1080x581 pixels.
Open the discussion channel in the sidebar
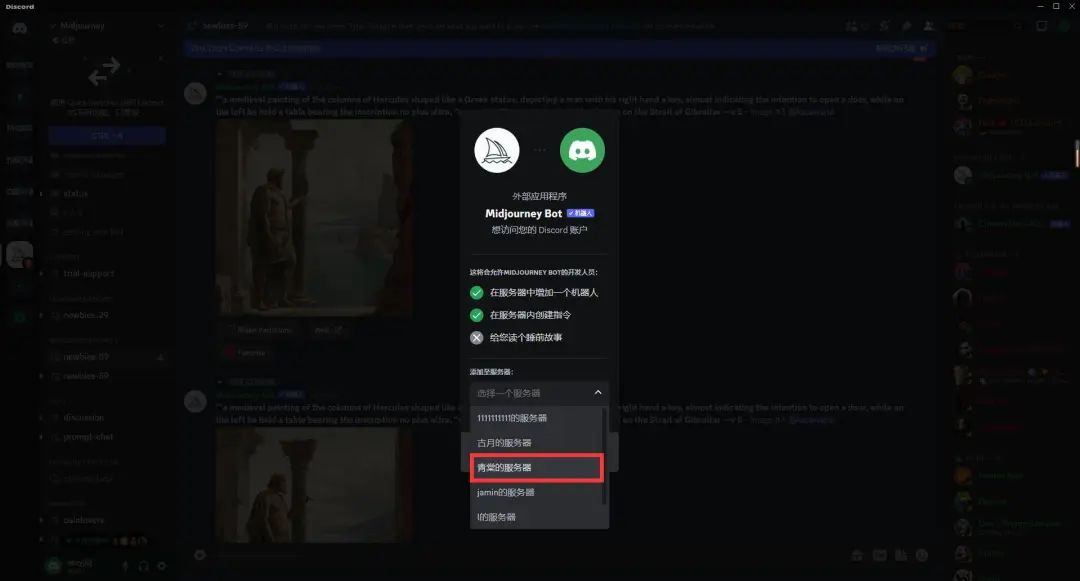click(83, 417)
